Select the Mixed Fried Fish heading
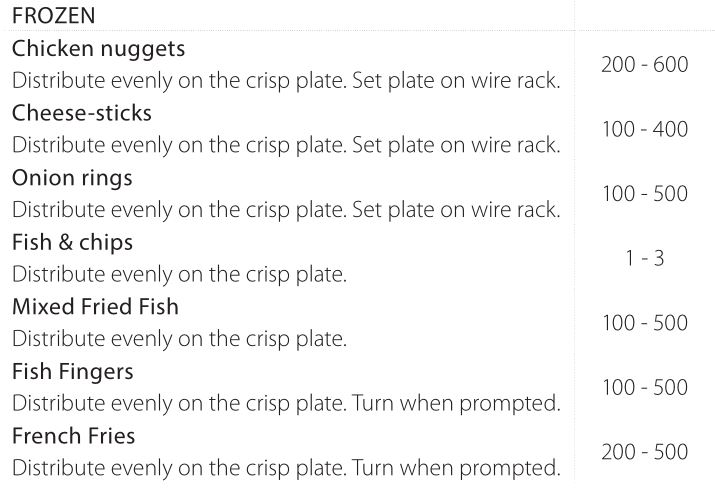This screenshot has height=494, width=715. (95, 307)
